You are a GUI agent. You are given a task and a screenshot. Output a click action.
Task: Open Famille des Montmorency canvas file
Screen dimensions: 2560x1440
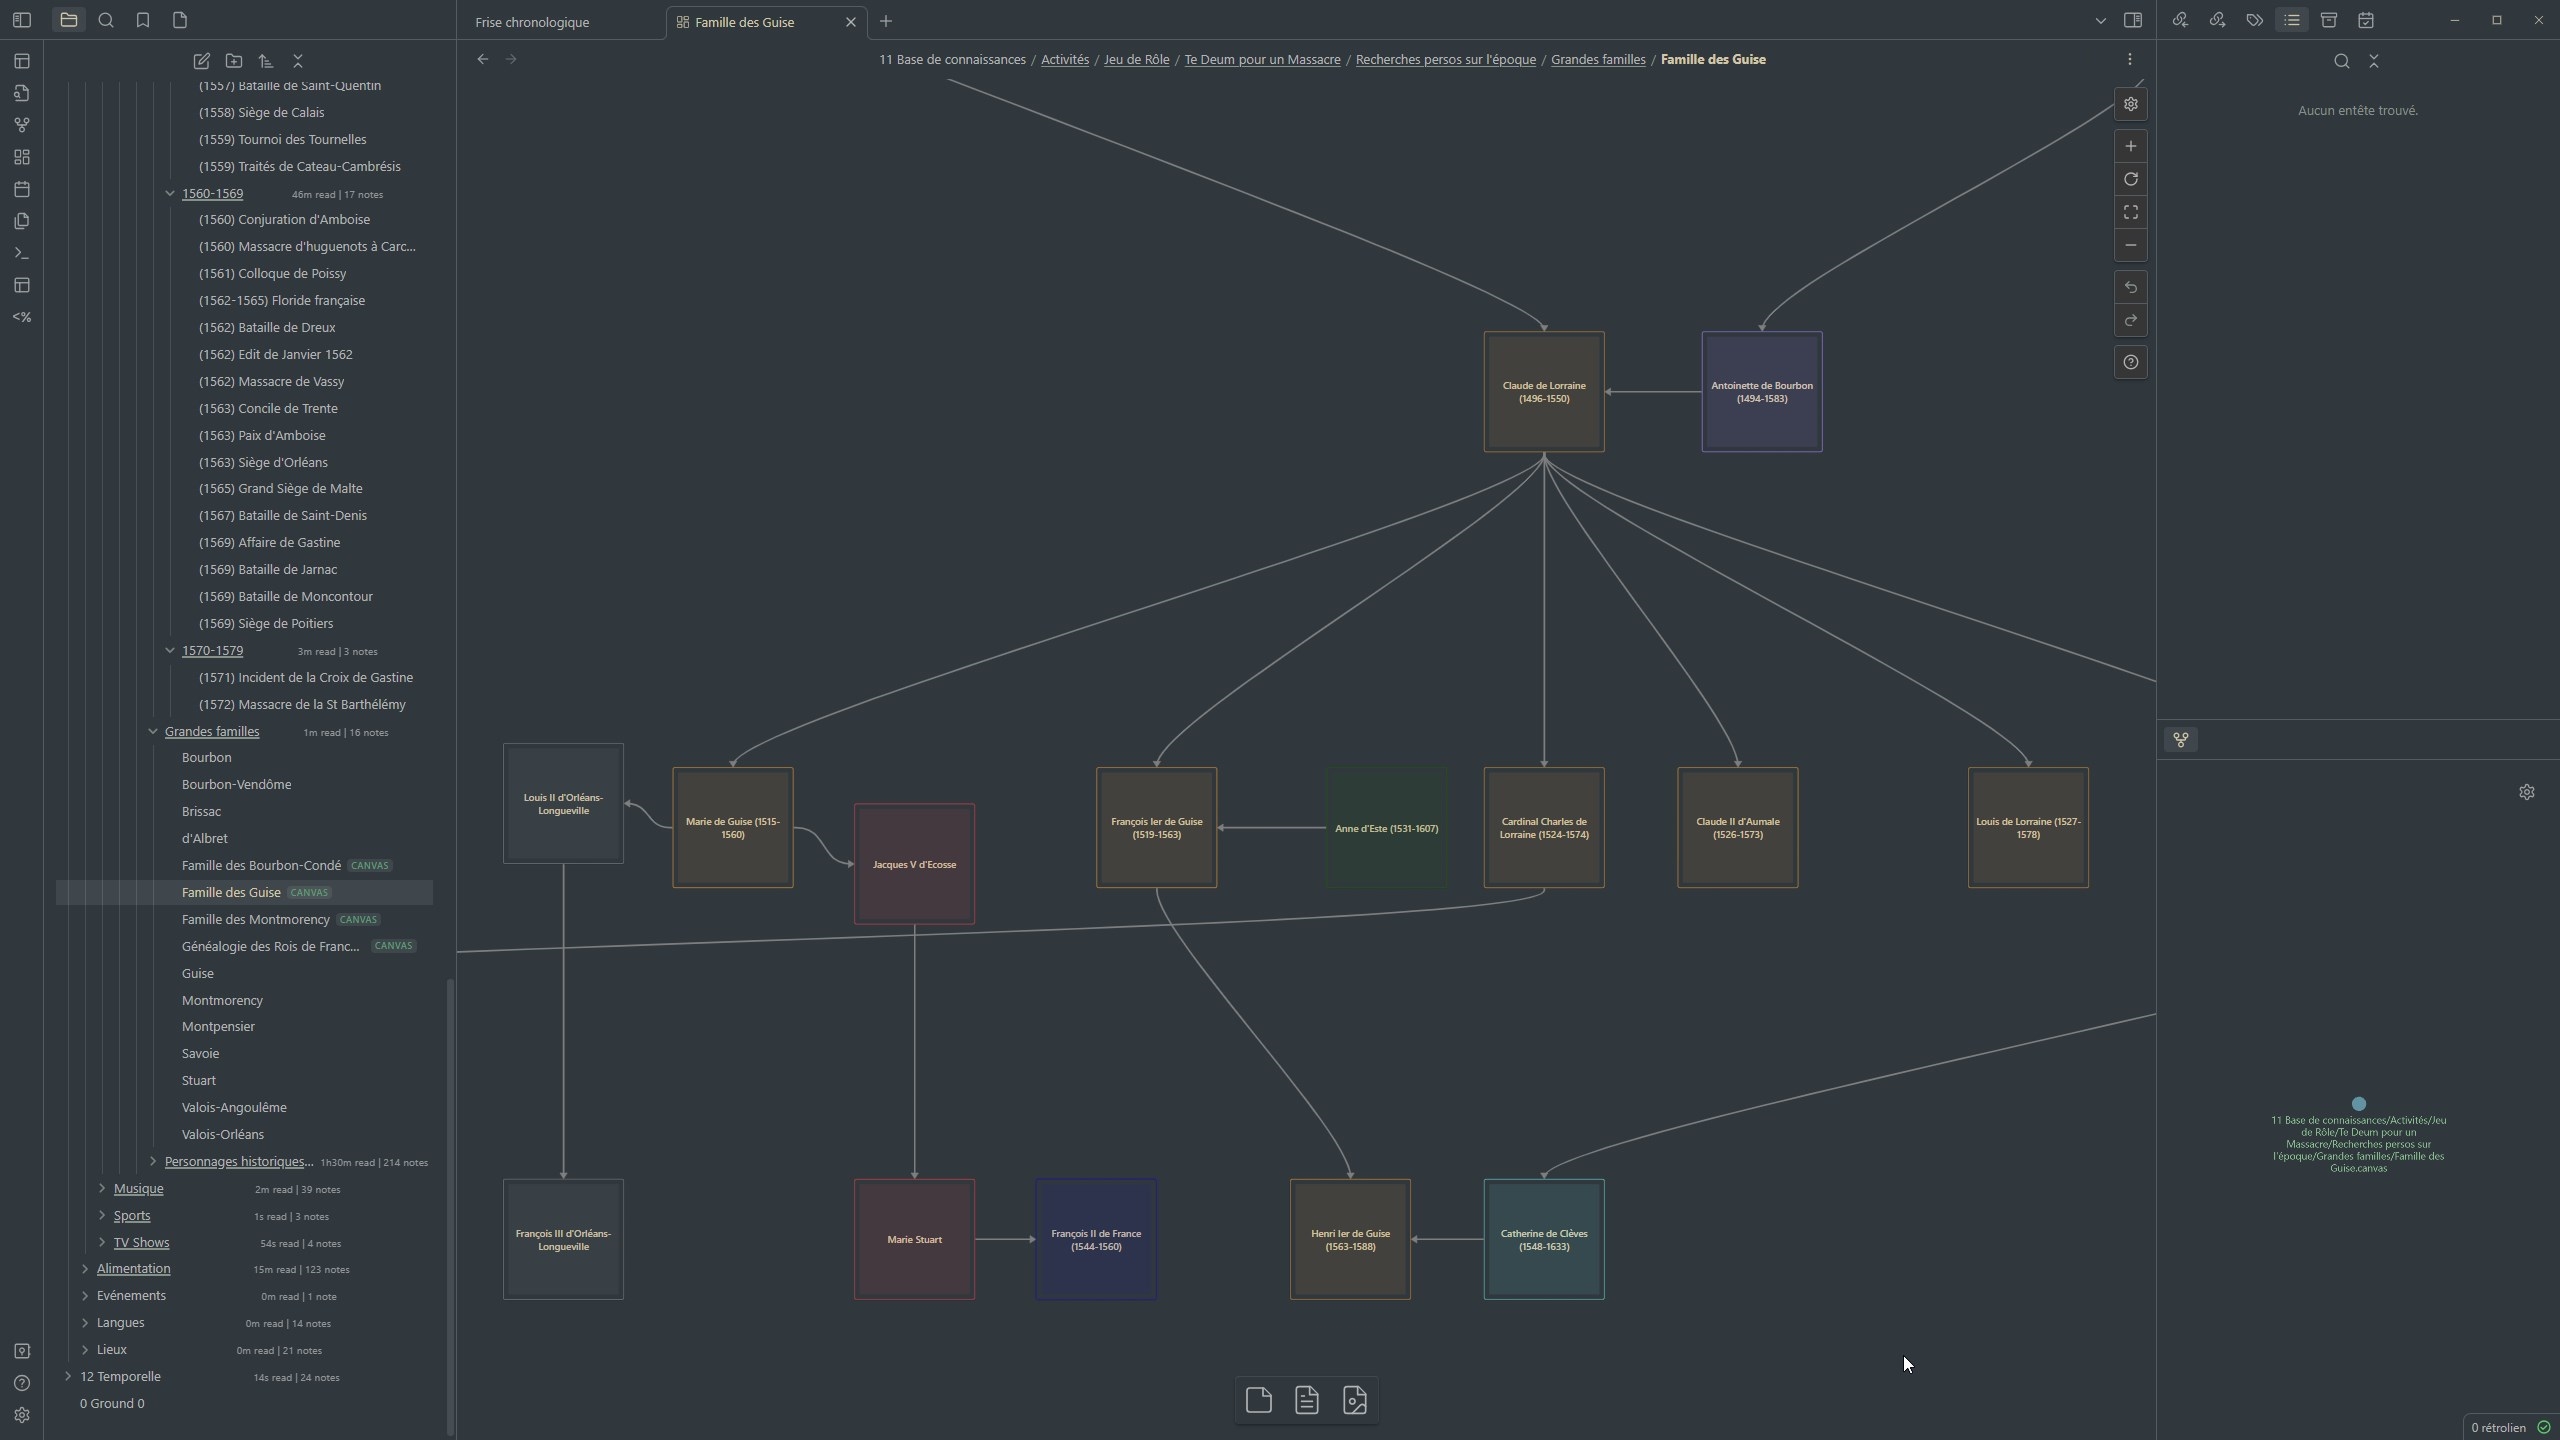[x=256, y=919]
